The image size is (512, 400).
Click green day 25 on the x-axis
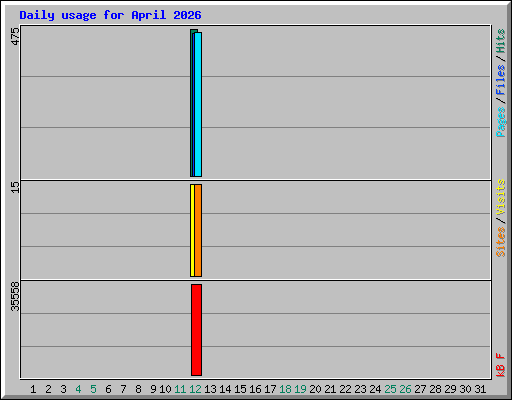click(x=390, y=389)
